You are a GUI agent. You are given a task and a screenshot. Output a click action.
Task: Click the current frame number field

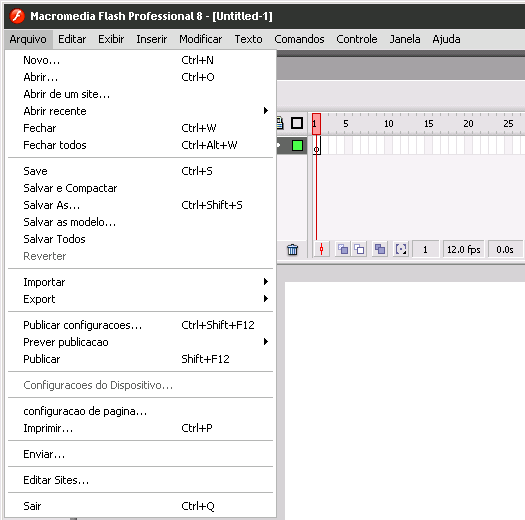point(425,249)
